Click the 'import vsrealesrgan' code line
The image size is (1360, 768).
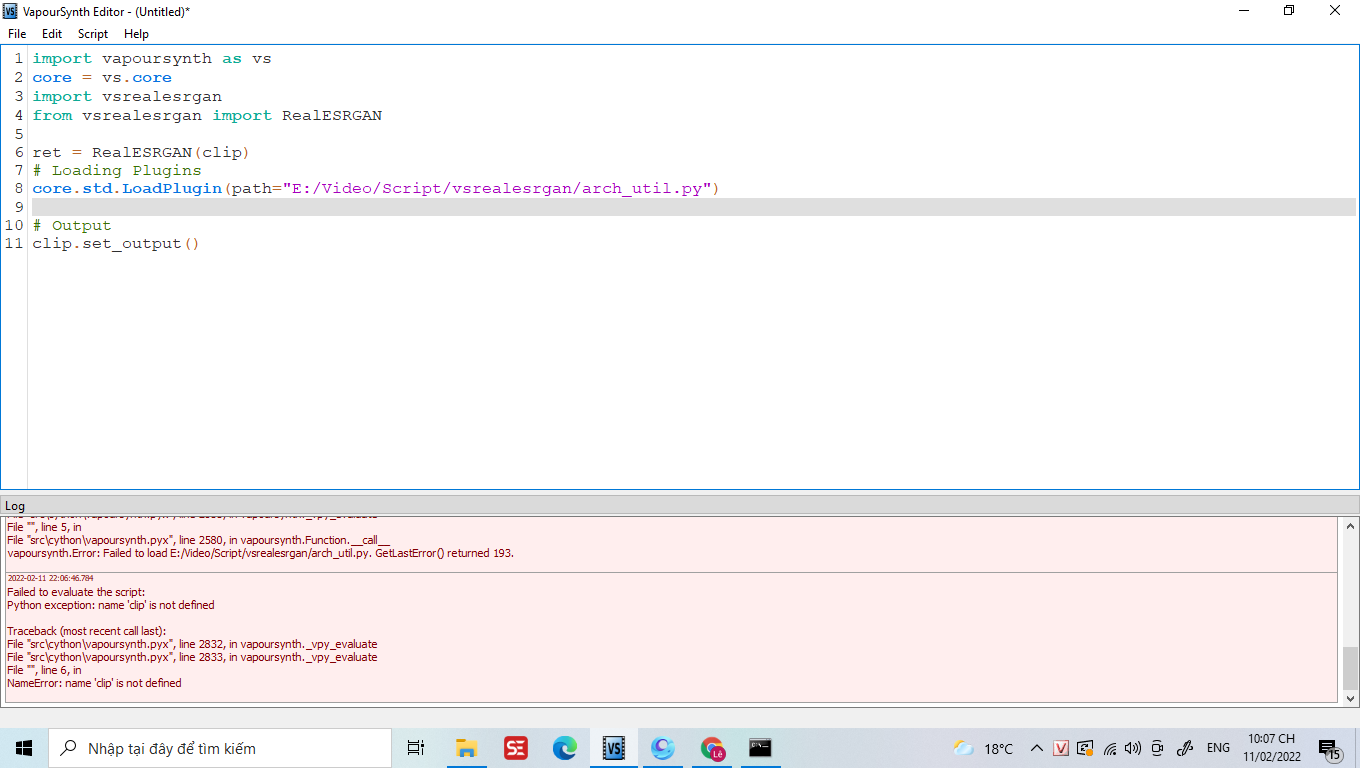pos(127,97)
